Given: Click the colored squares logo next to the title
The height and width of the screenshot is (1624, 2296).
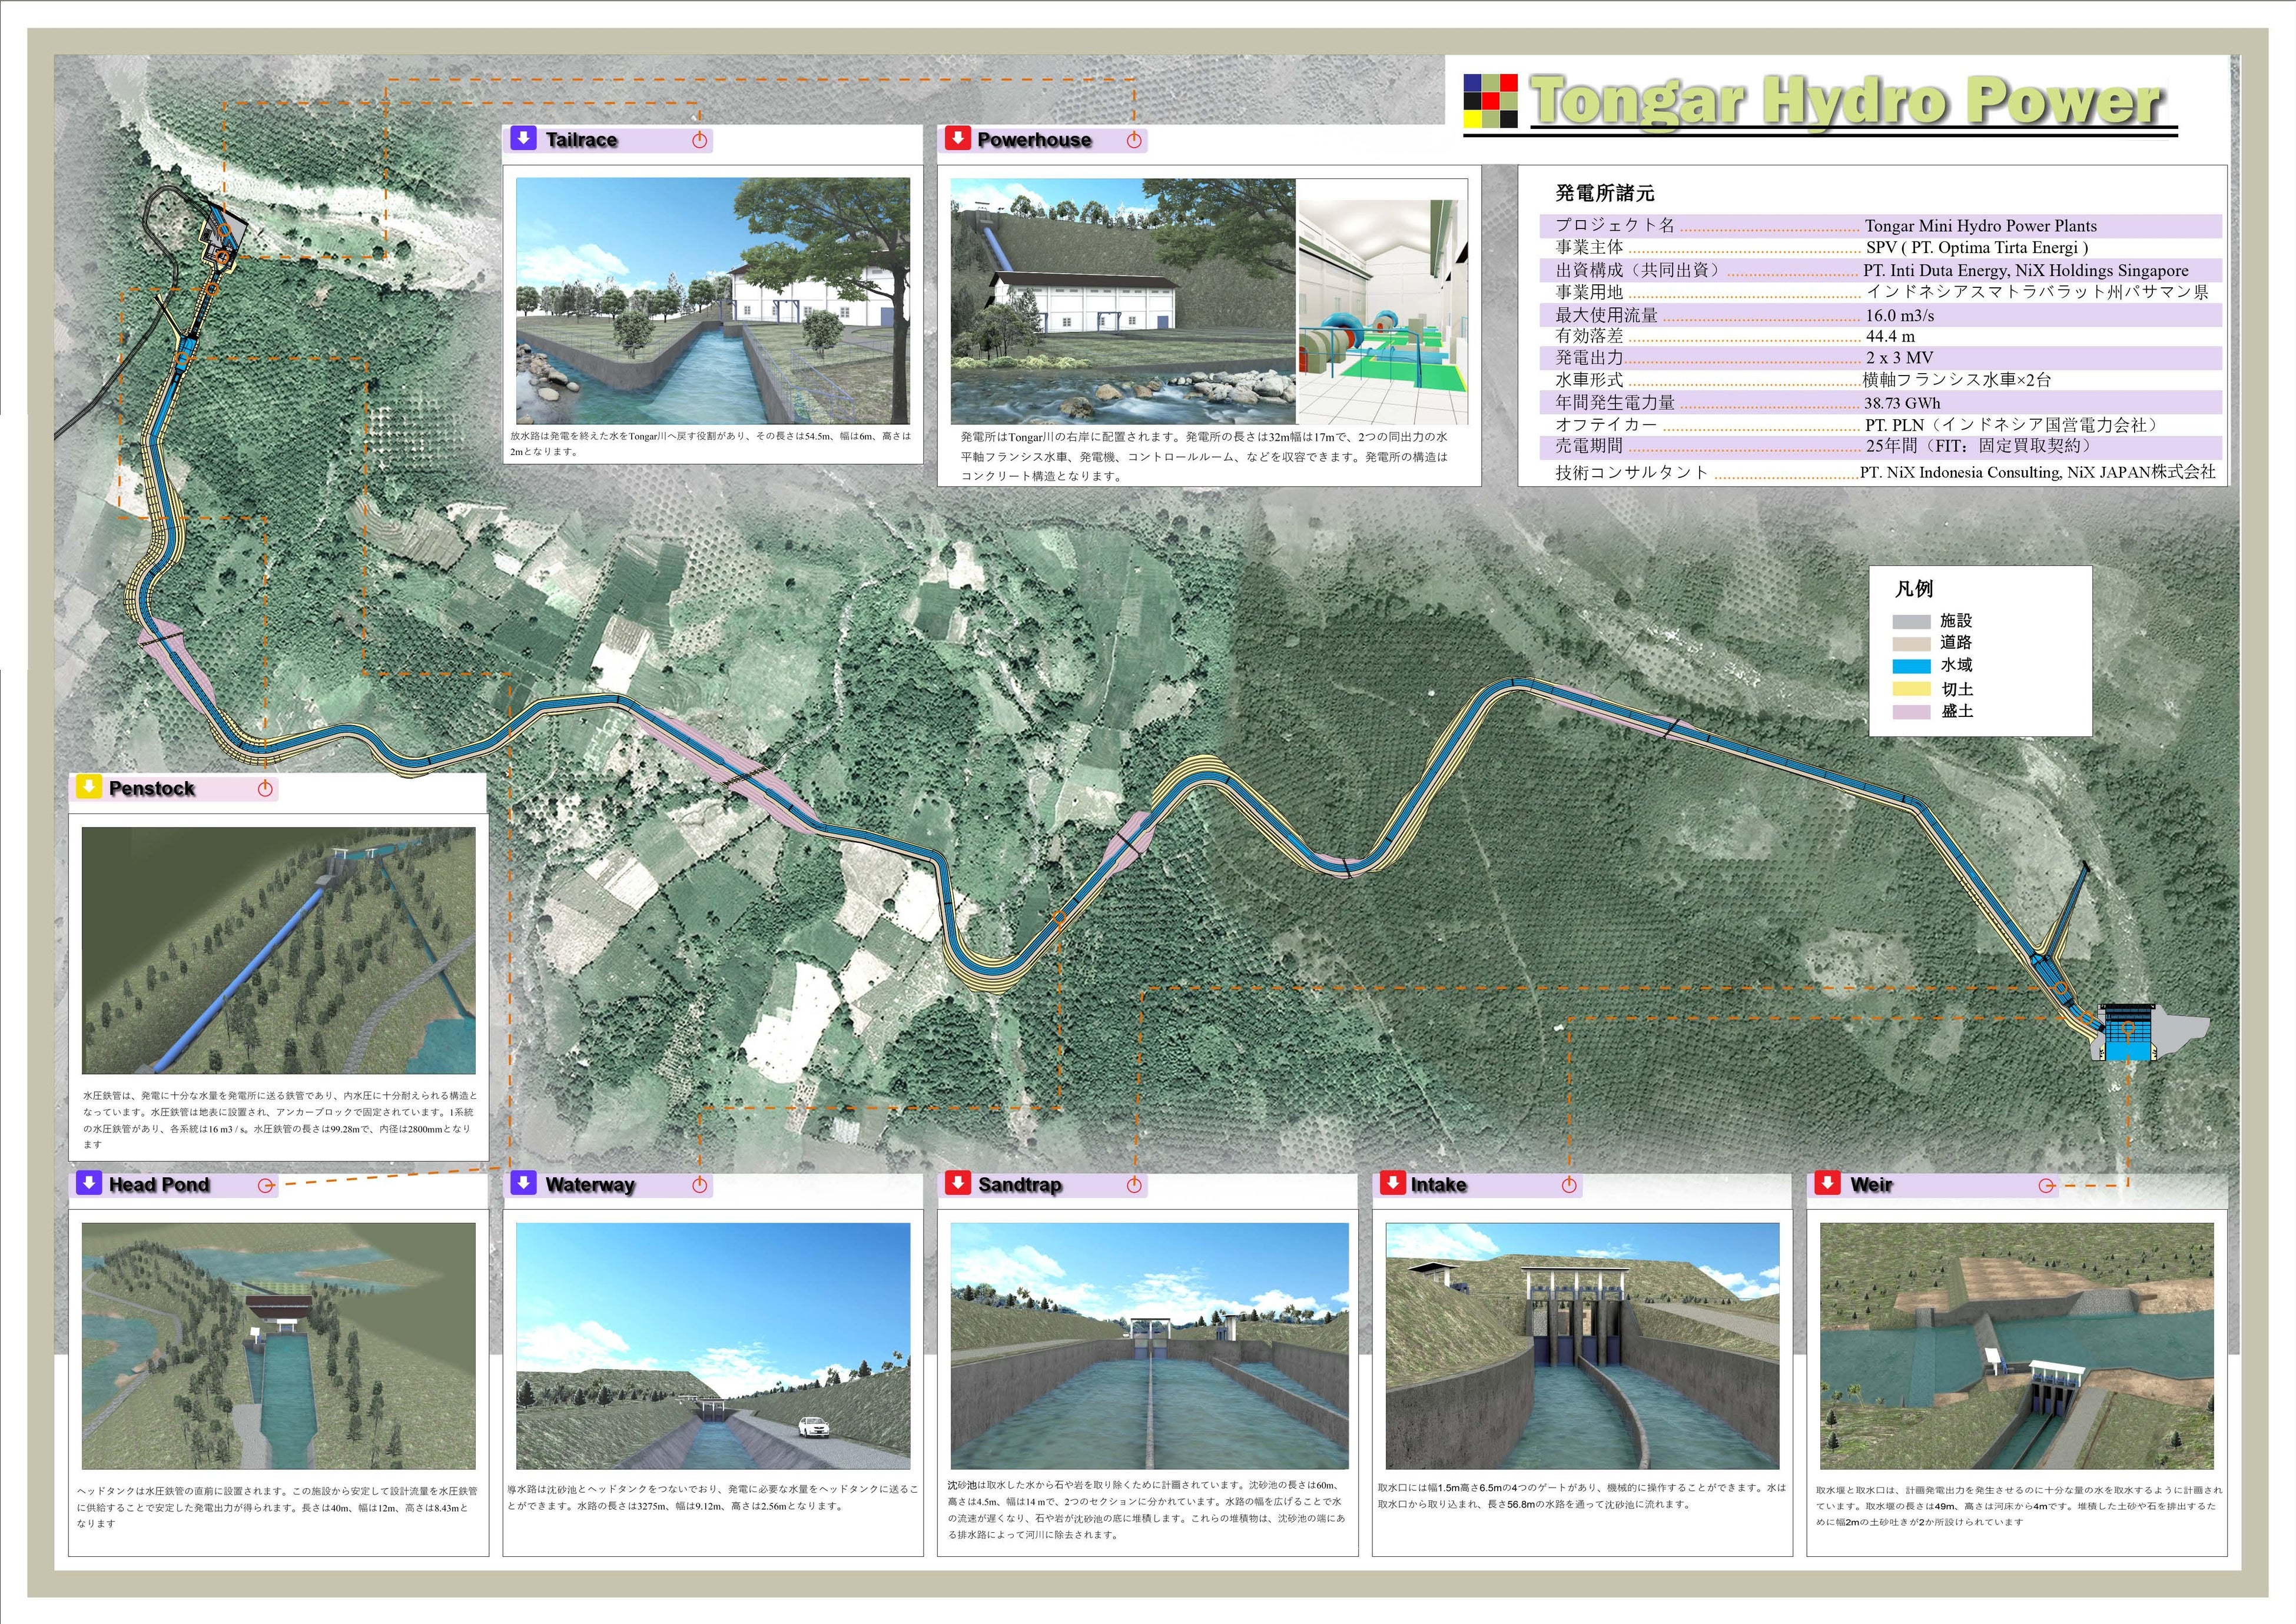Looking at the screenshot, I should [x=1490, y=101].
